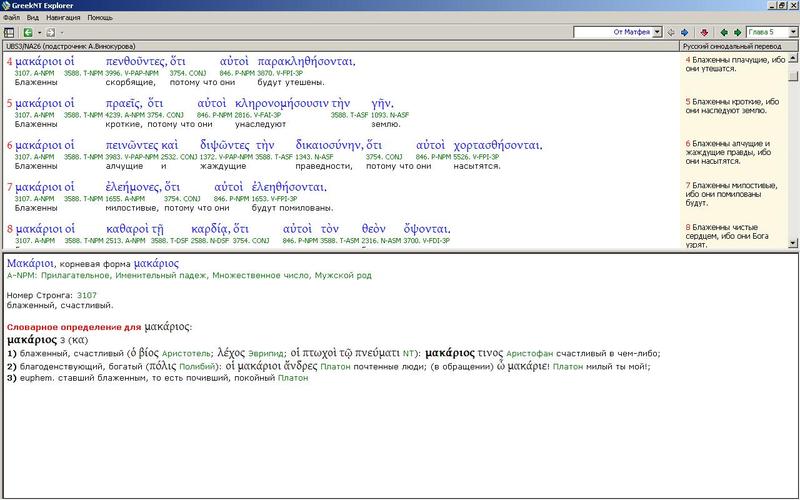The height and width of the screenshot is (500, 800).
Task: Toggle the panel layout icon in toolbar
Action: click(x=9, y=33)
